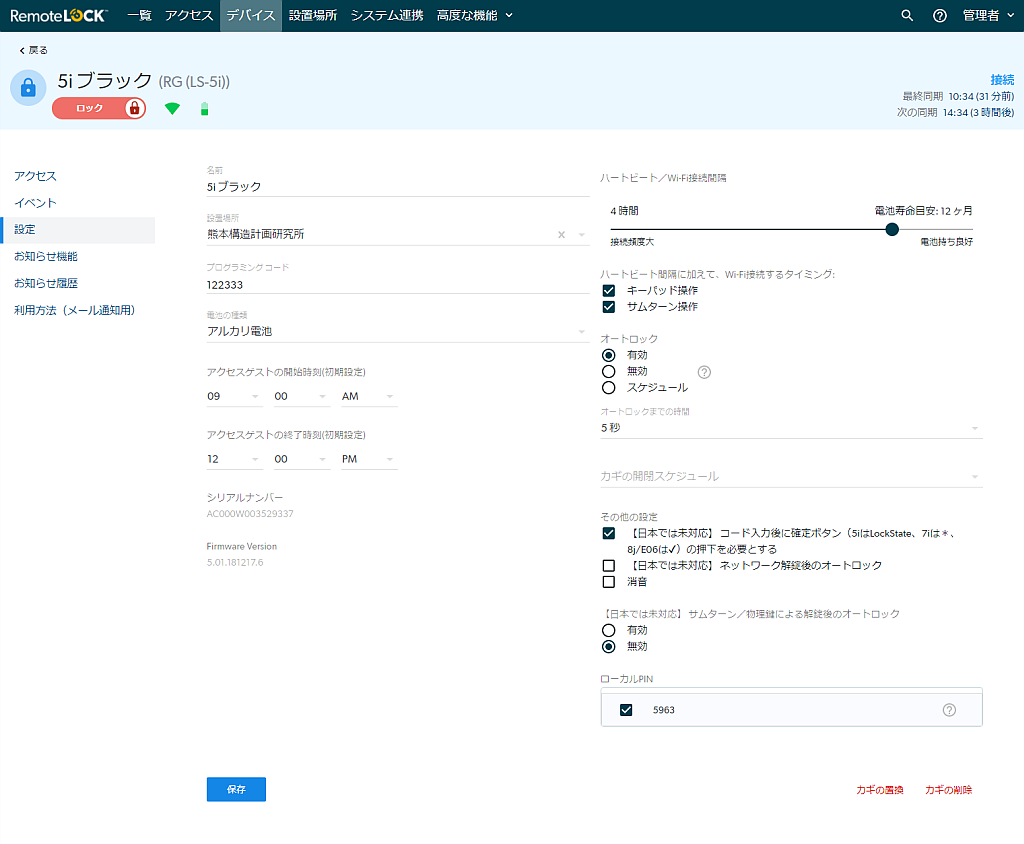Open イベント in left sidebar
This screenshot has height=844, width=1024.
click(x=35, y=203)
